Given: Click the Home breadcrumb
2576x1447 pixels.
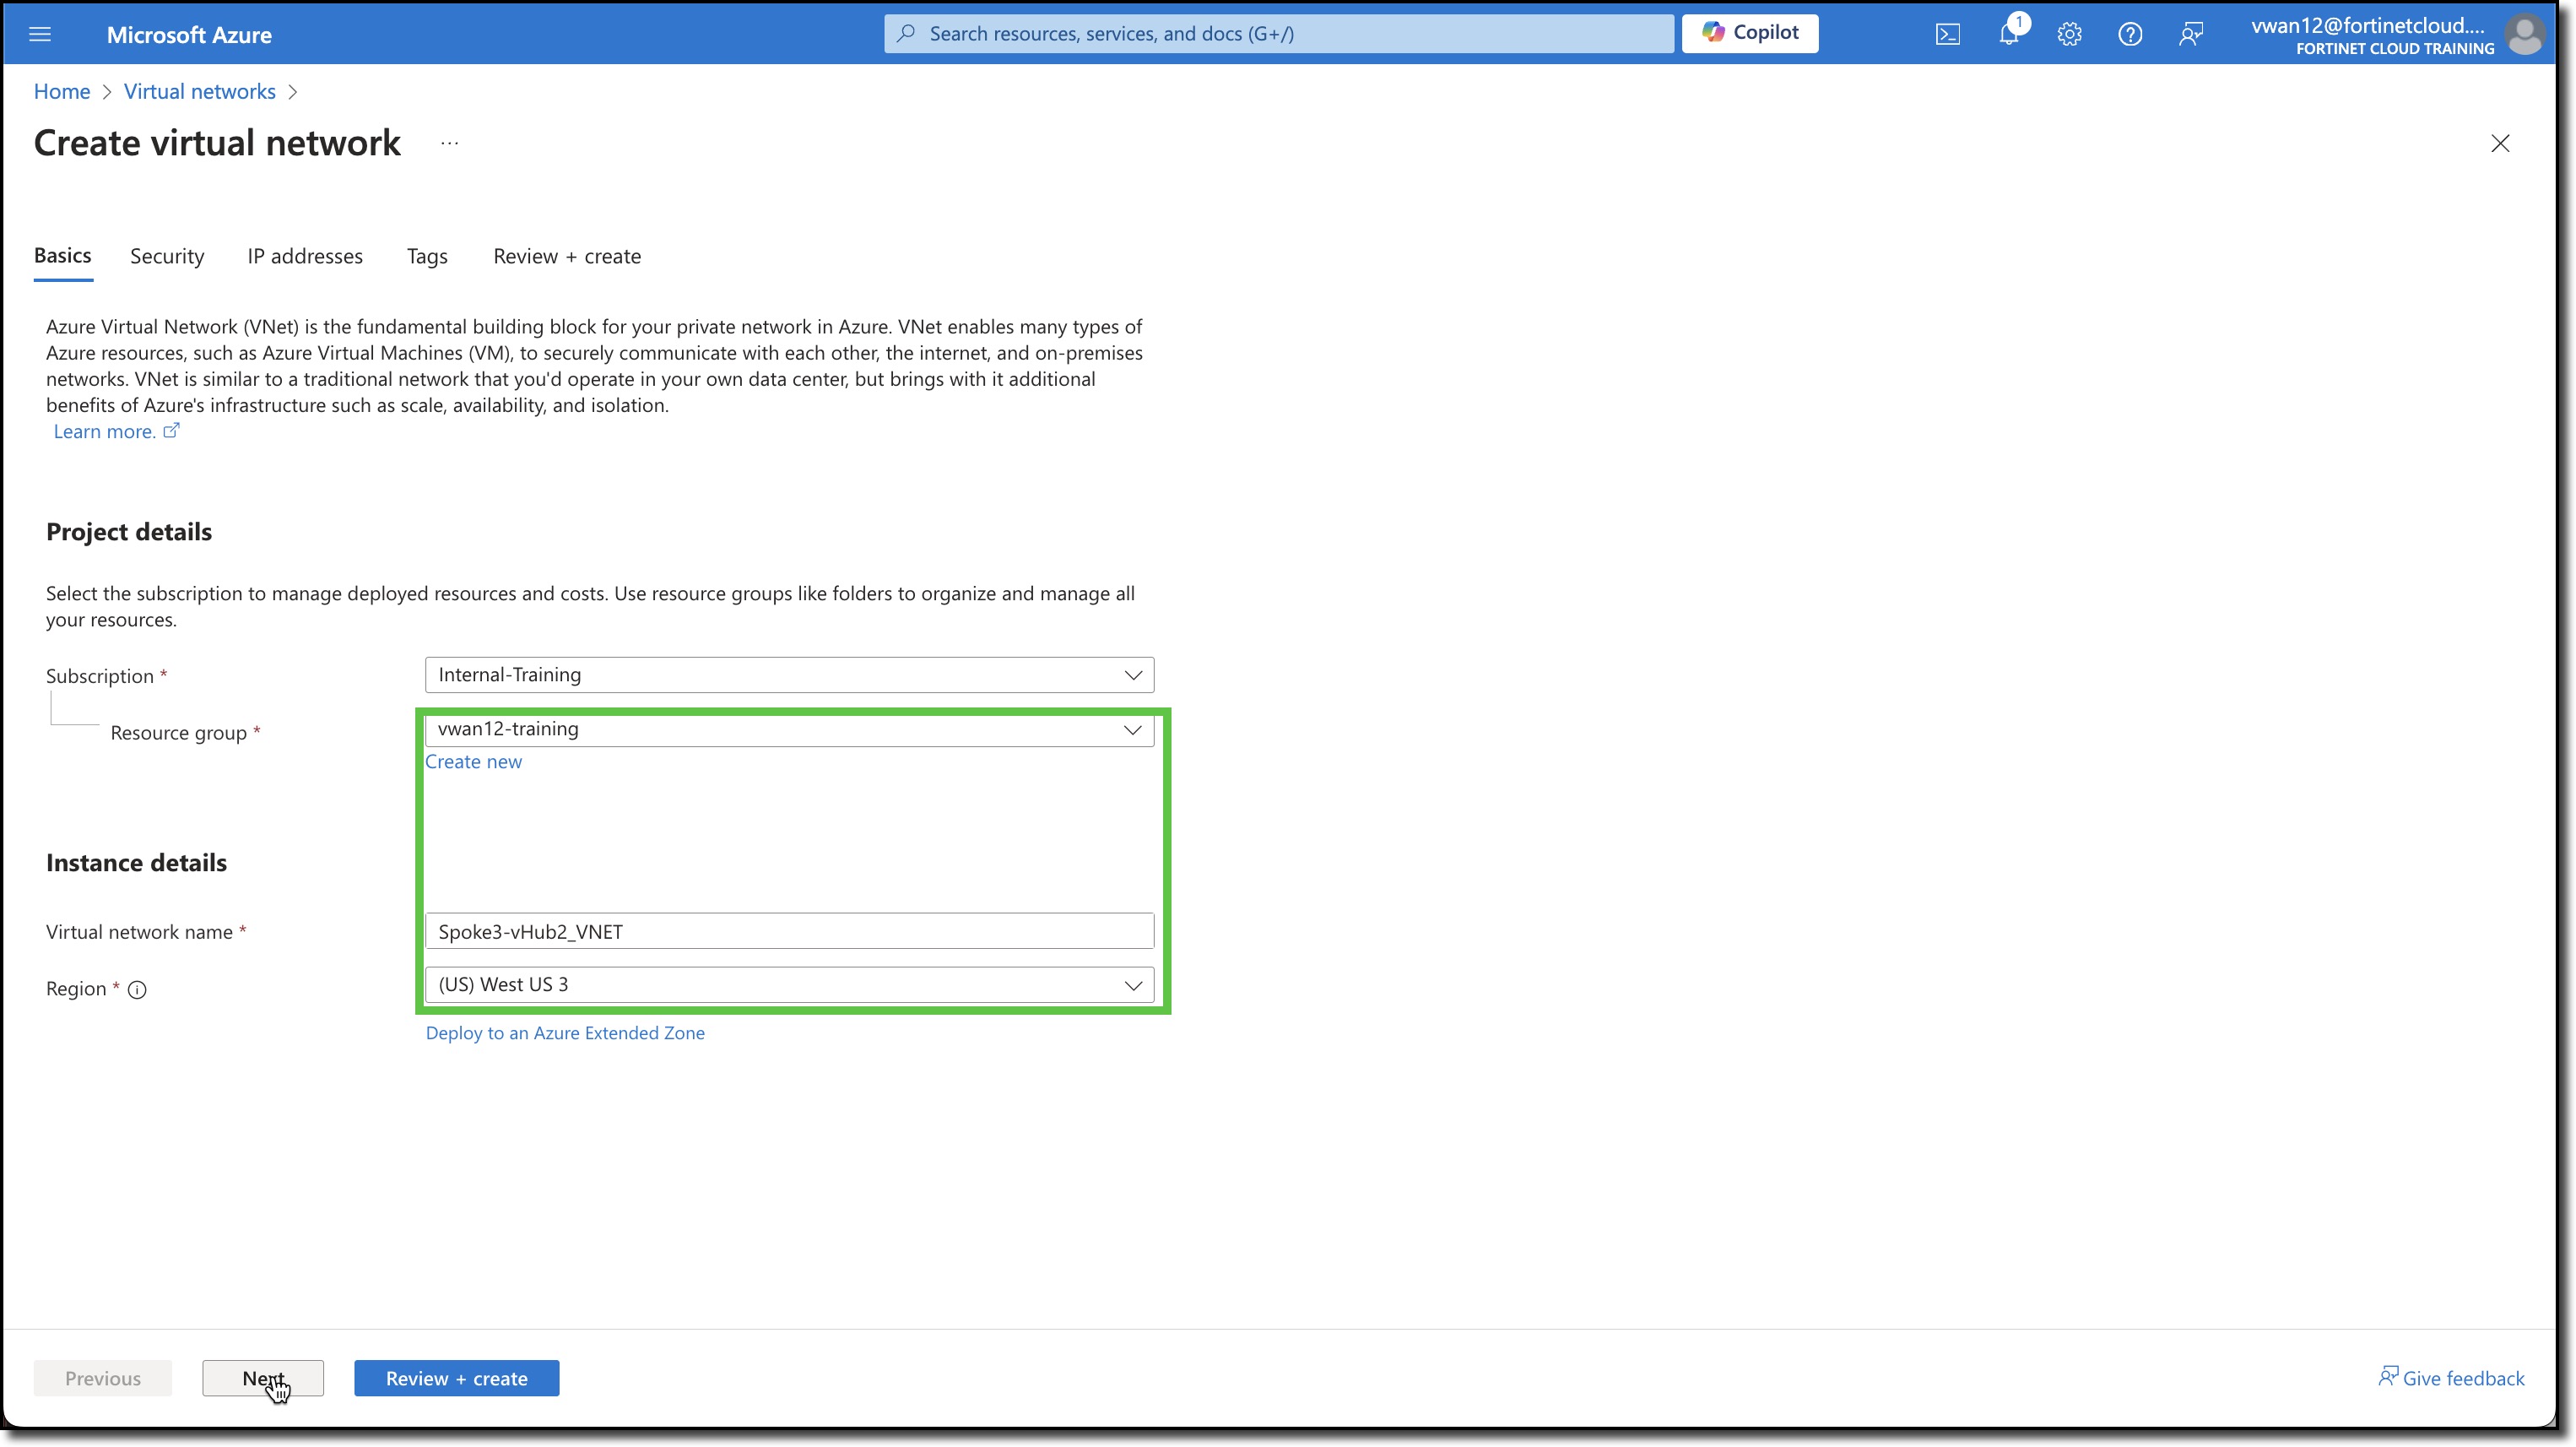Looking at the screenshot, I should point(62,91).
